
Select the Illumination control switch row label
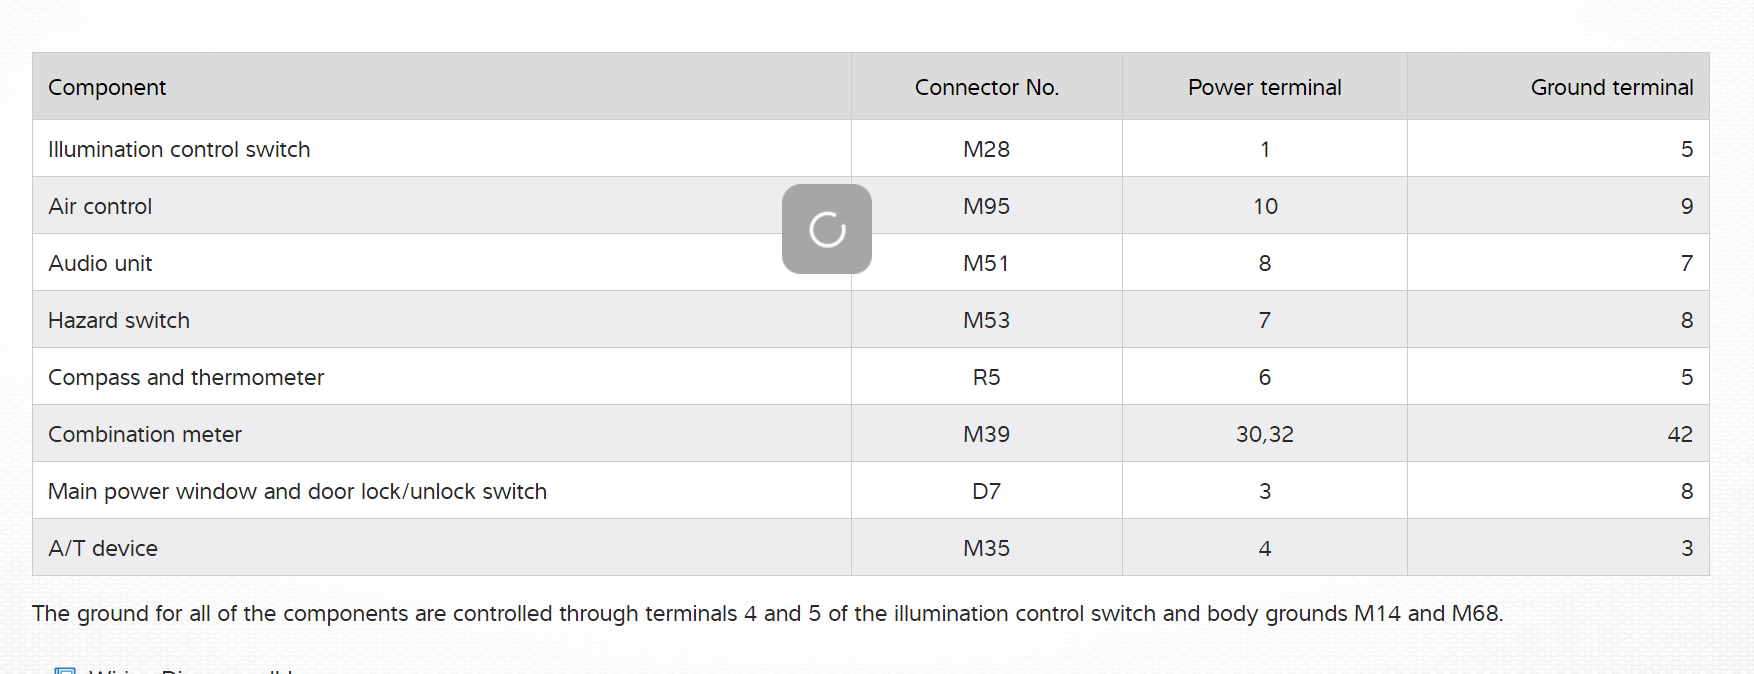[179, 149]
